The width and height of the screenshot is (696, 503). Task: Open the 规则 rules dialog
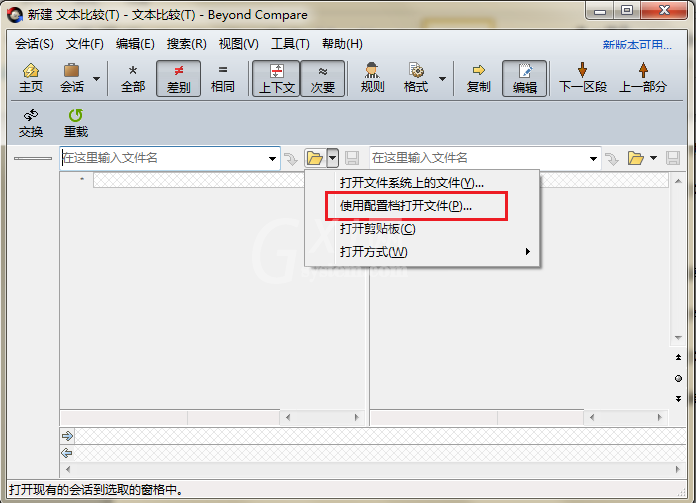tap(372, 78)
